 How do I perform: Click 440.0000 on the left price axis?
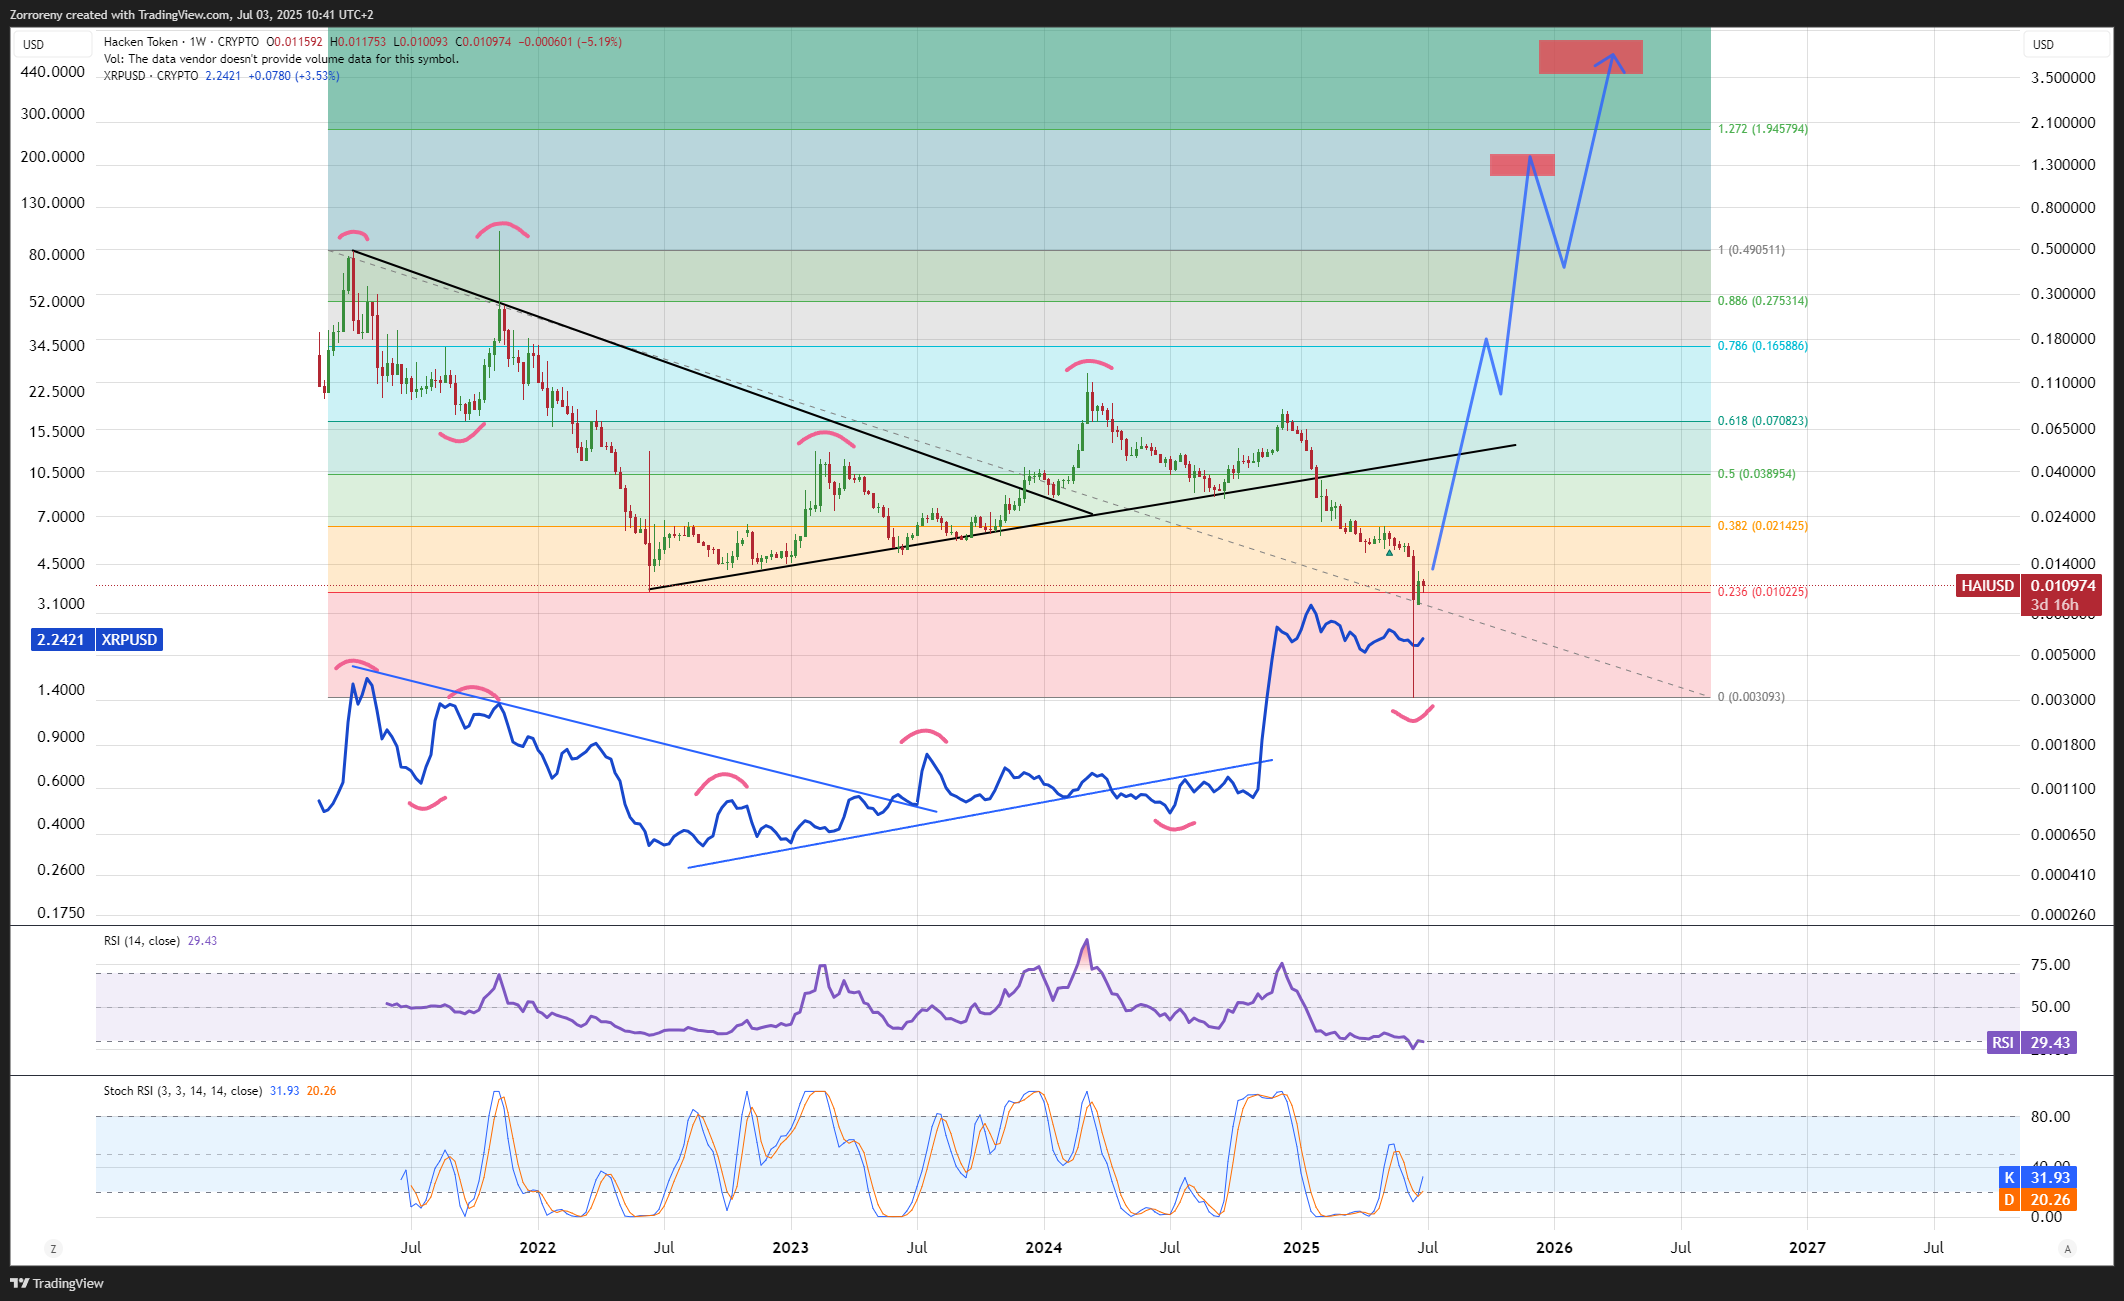coord(53,72)
